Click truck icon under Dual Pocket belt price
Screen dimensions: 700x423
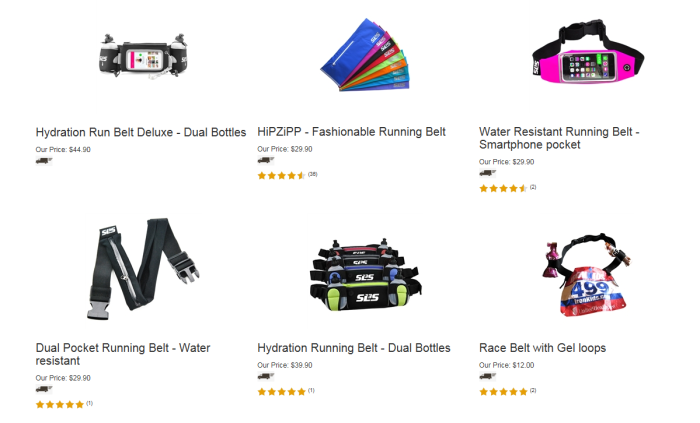pyautogui.click(x=44, y=390)
